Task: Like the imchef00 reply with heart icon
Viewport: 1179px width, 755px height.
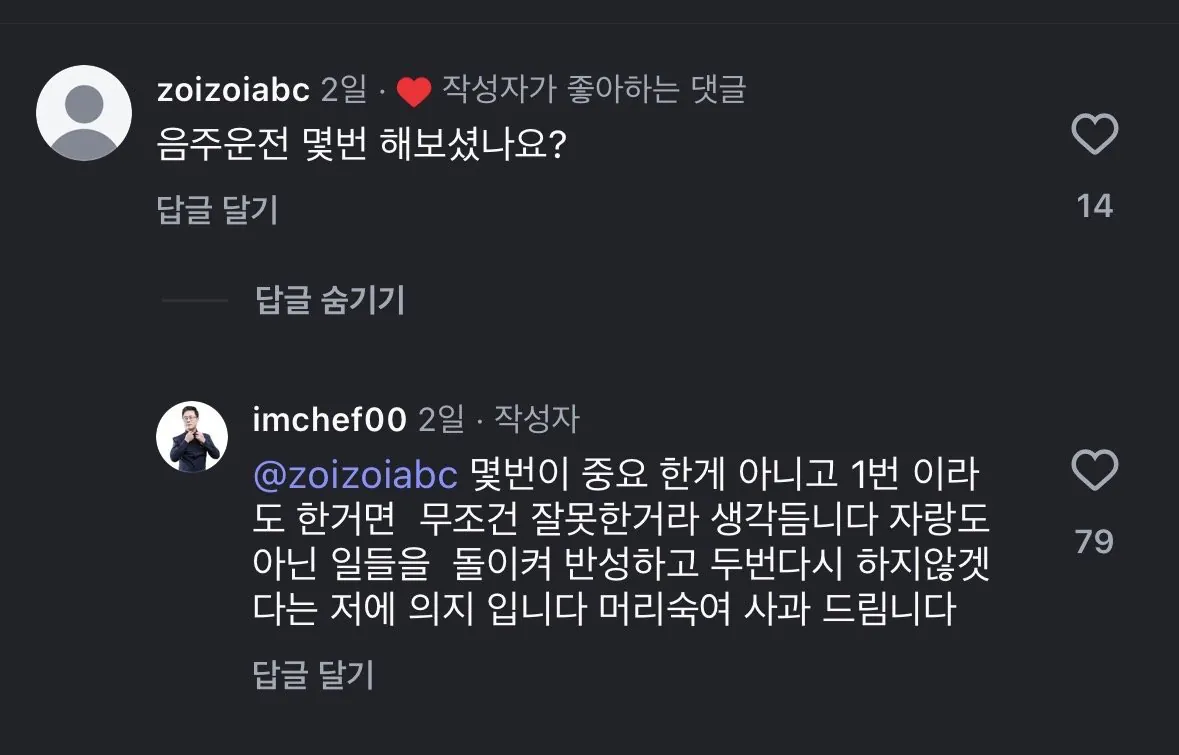Action: [x=1094, y=470]
